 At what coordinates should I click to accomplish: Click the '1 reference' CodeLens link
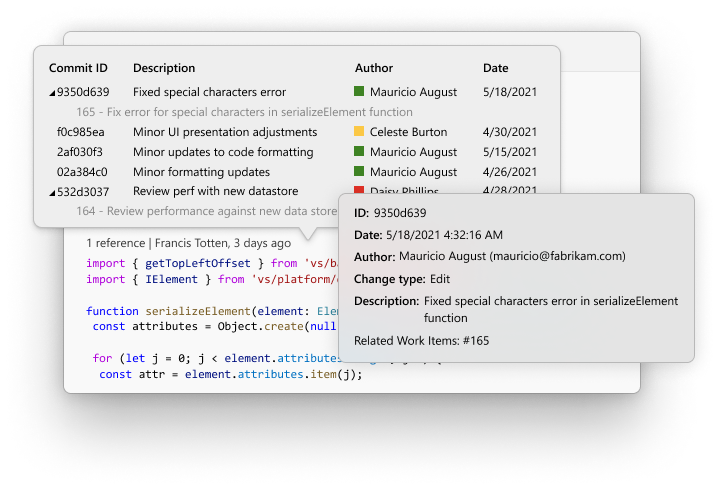click(x=116, y=242)
